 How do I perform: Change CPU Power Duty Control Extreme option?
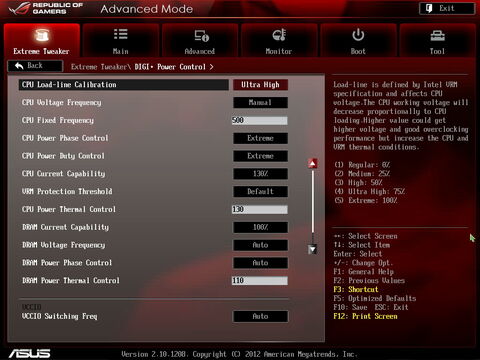pos(260,156)
